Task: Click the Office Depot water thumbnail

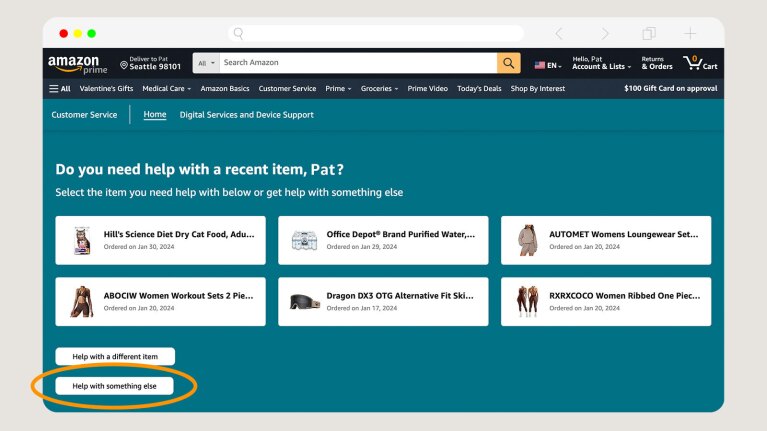Action: point(304,240)
